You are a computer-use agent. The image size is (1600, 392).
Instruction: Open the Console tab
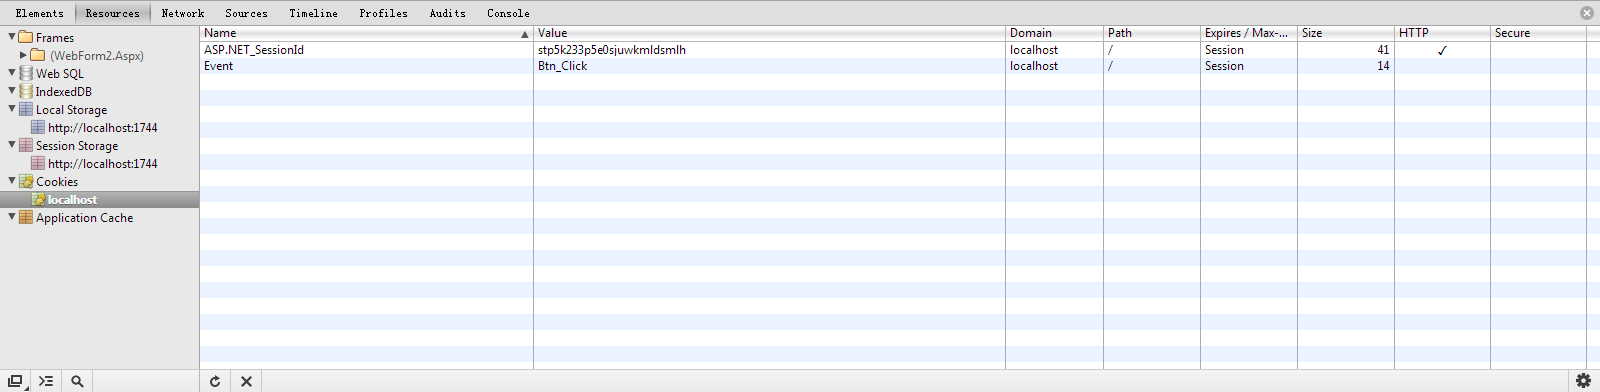pos(508,13)
